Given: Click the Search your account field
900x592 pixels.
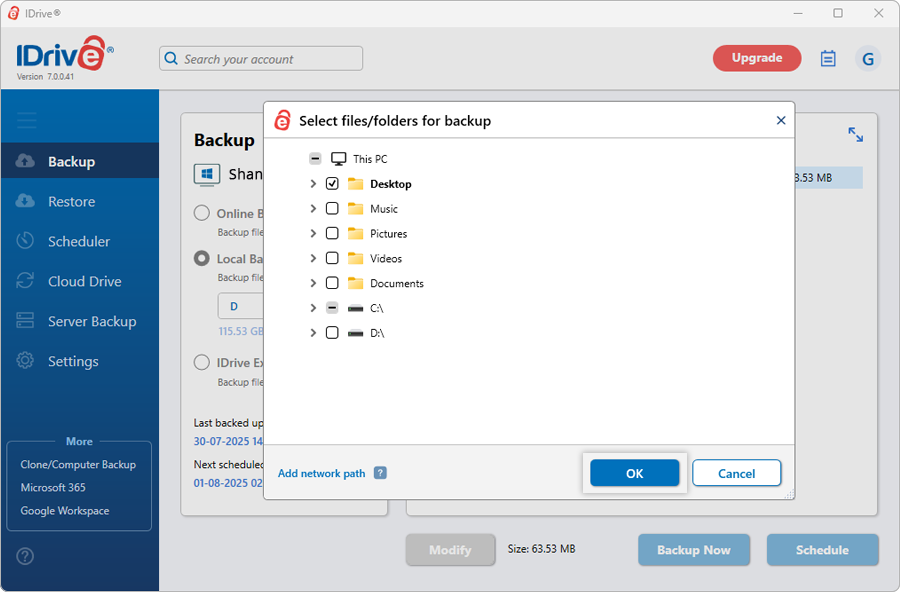Looking at the screenshot, I should point(261,59).
